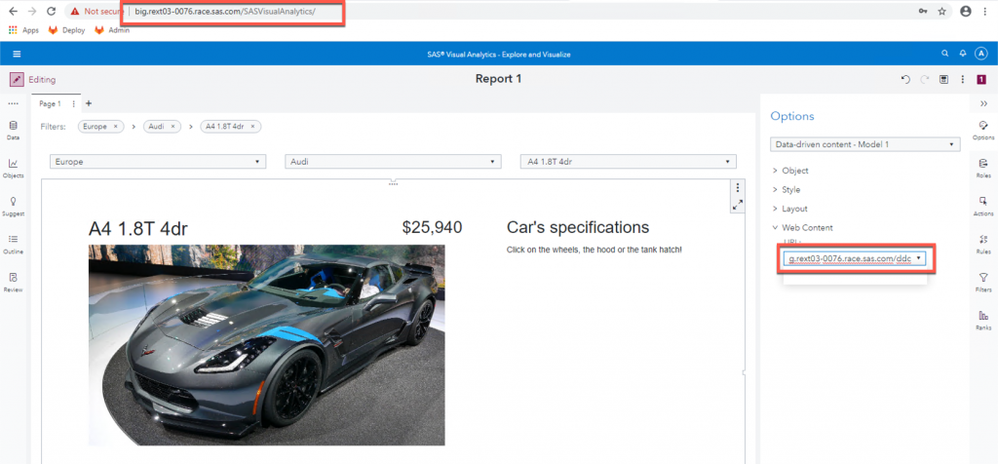
Task: Switch to the Filters pane
Action: 983,282
